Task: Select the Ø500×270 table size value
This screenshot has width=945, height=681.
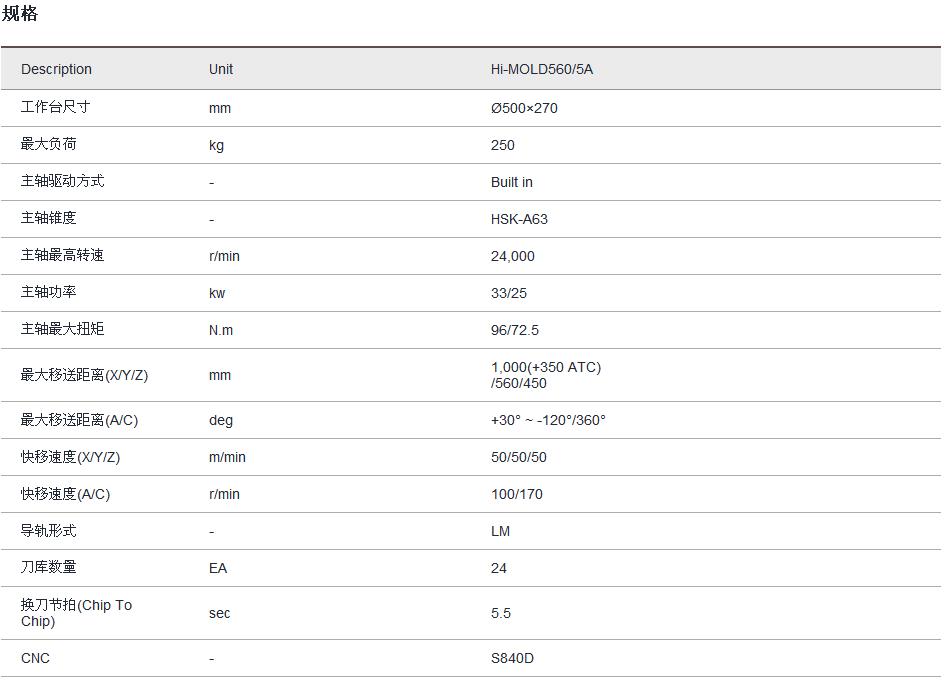Action: (x=524, y=108)
